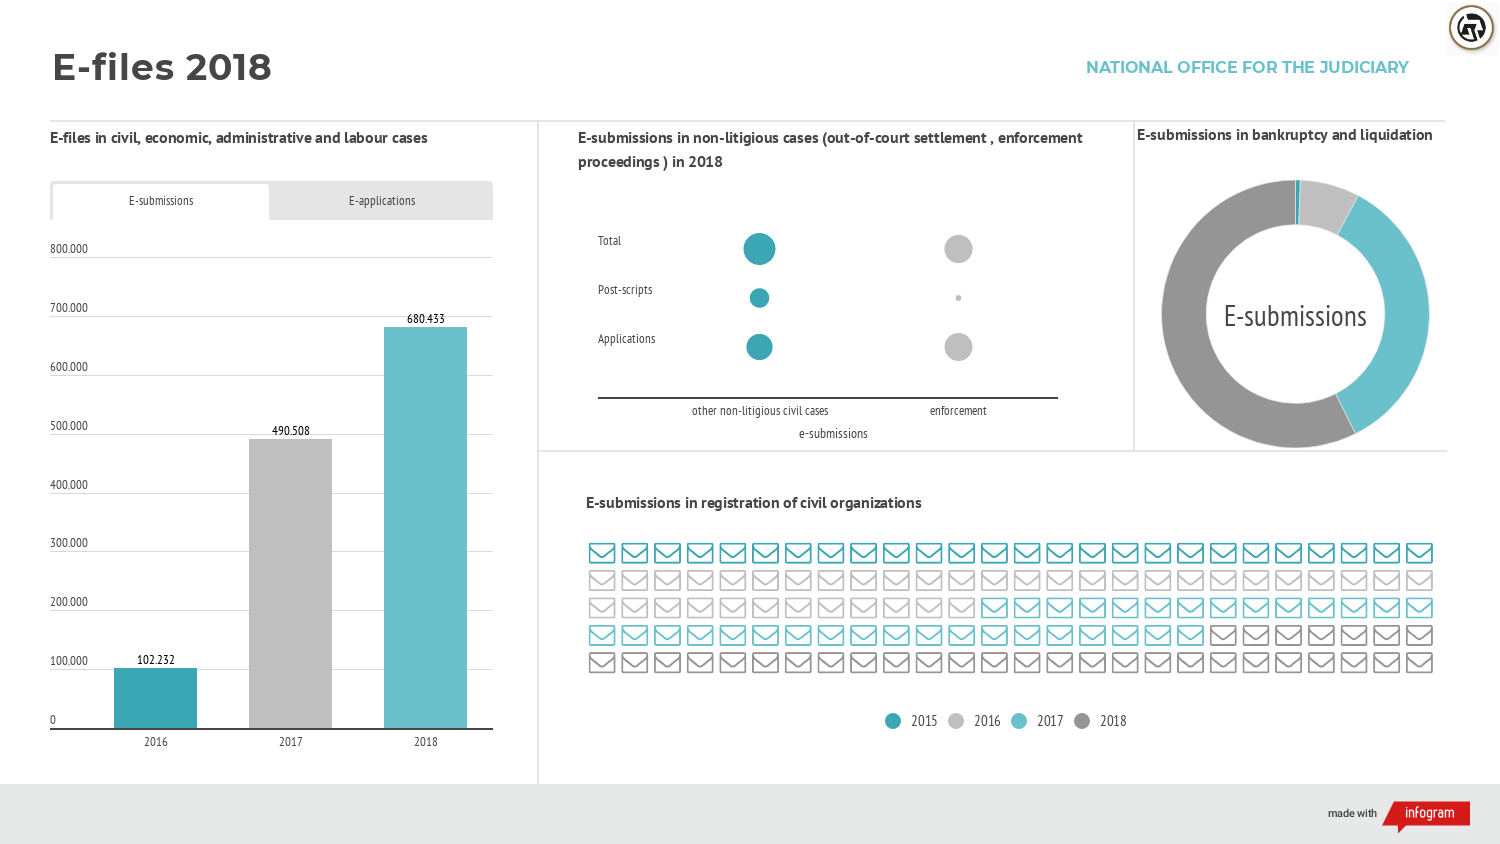Open the infogram logo badge
Viewport: 1500px width, 844px height.
[1427, 814]
